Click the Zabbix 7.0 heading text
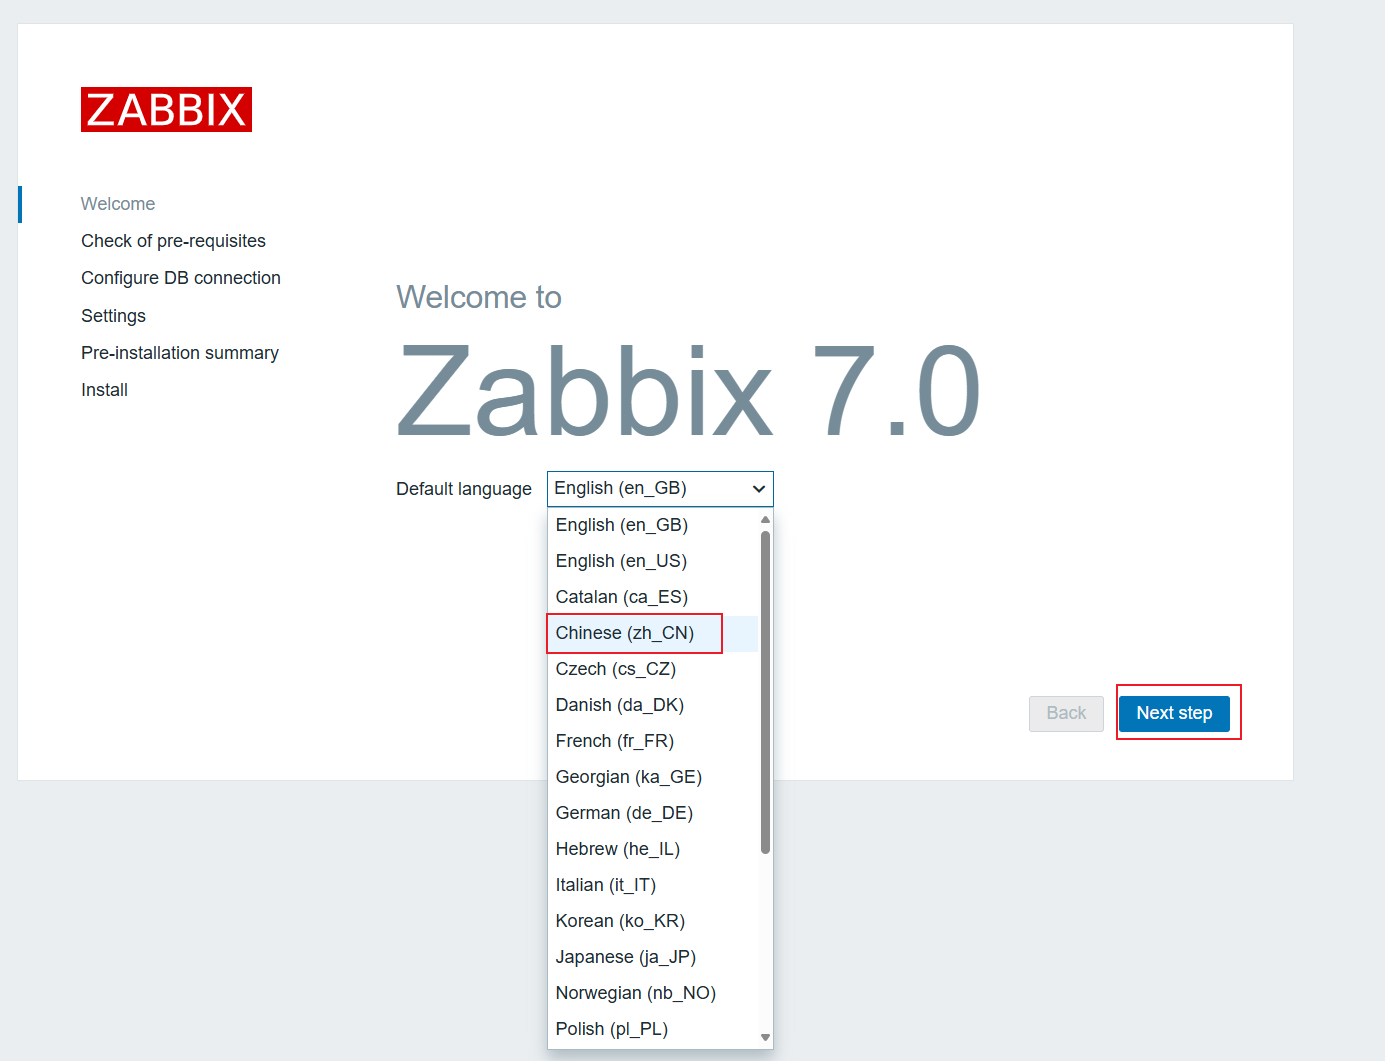1385x1061 pixels. point(688,392)
